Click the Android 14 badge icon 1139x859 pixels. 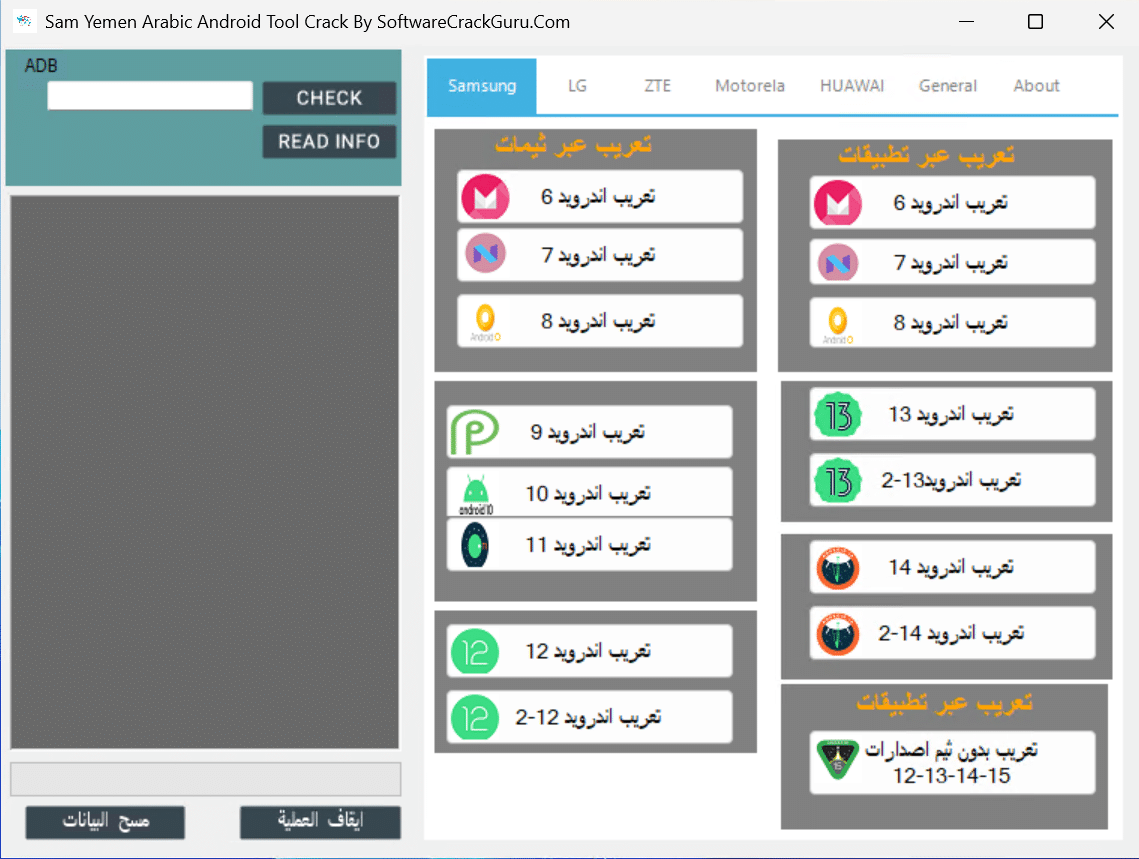(838, 568)
